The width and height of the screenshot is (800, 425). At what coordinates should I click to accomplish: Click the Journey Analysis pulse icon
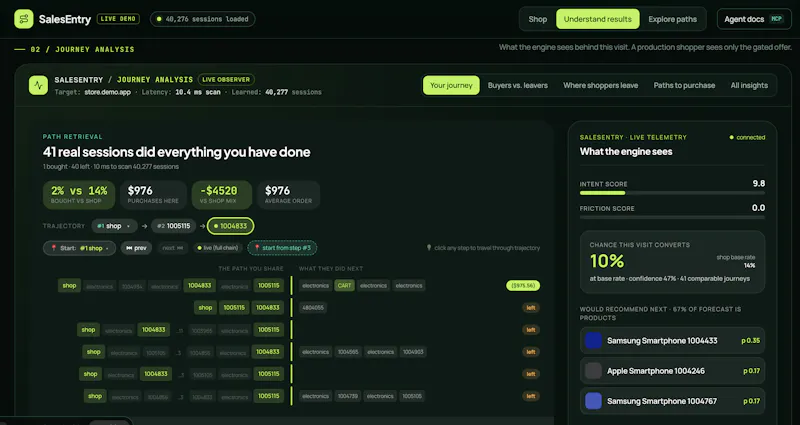pos(38,86)
